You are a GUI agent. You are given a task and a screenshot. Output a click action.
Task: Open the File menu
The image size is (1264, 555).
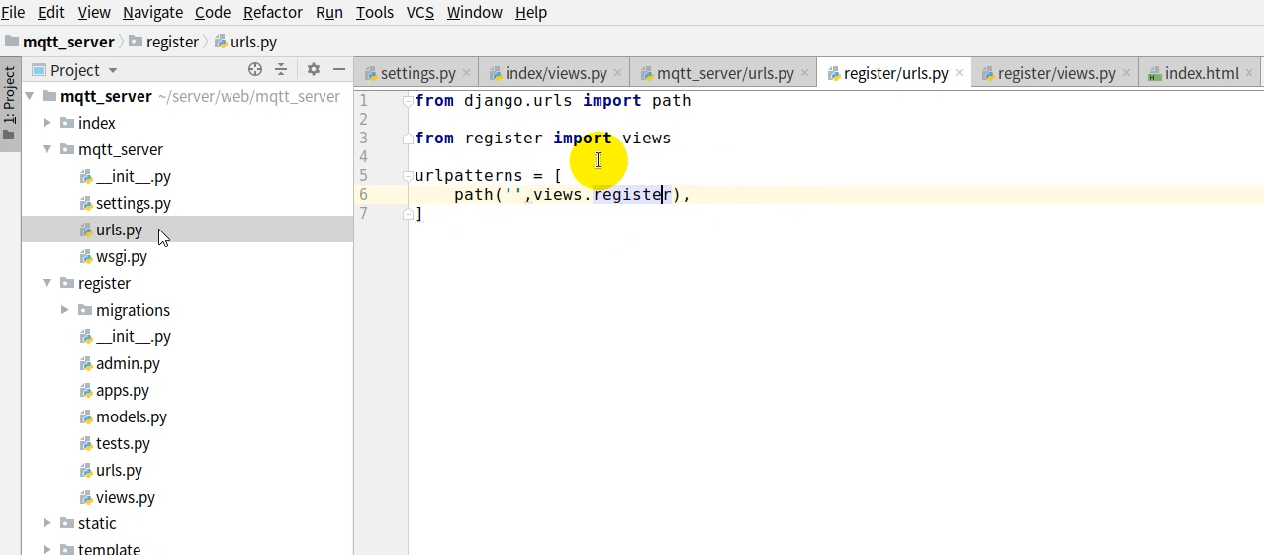(x=13, y=12)
